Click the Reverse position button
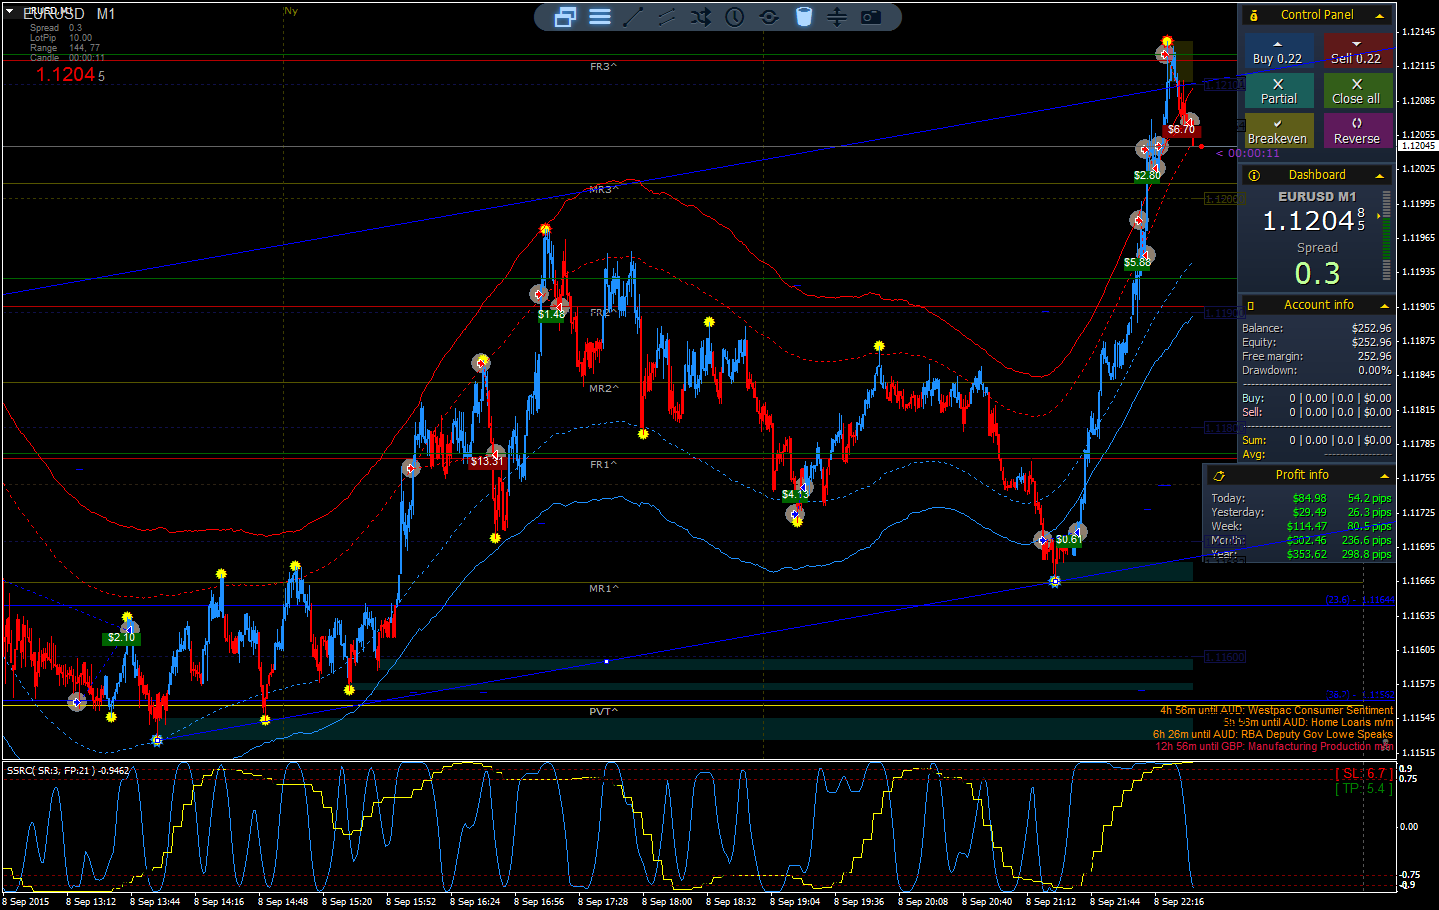Screen dimensions: 1439x910 coord(1357,131)
